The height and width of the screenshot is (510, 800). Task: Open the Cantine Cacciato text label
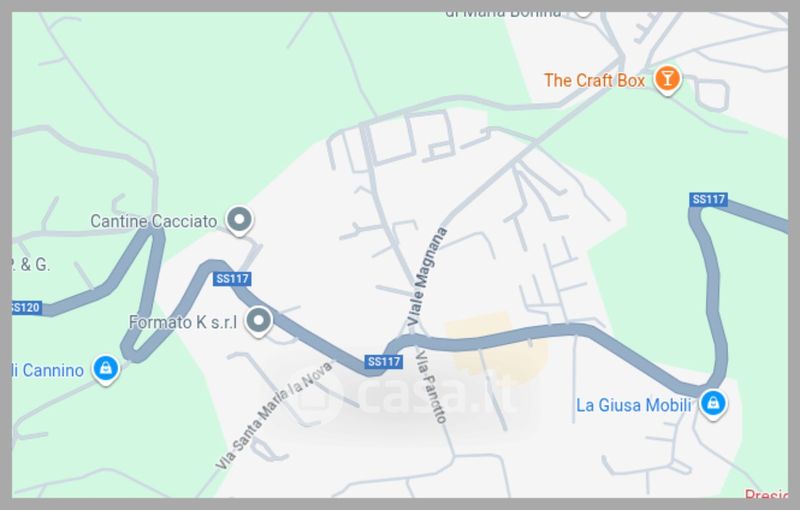[154, 221]
